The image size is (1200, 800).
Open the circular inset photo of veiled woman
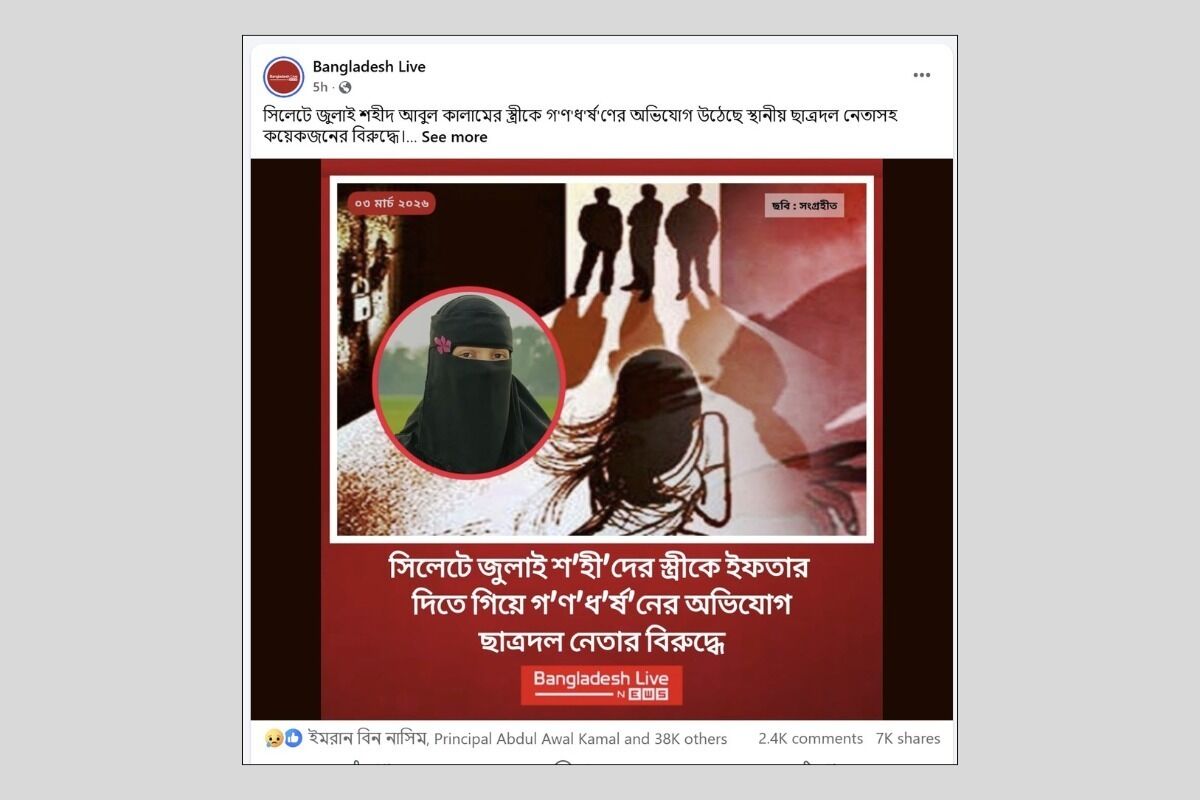469,381
